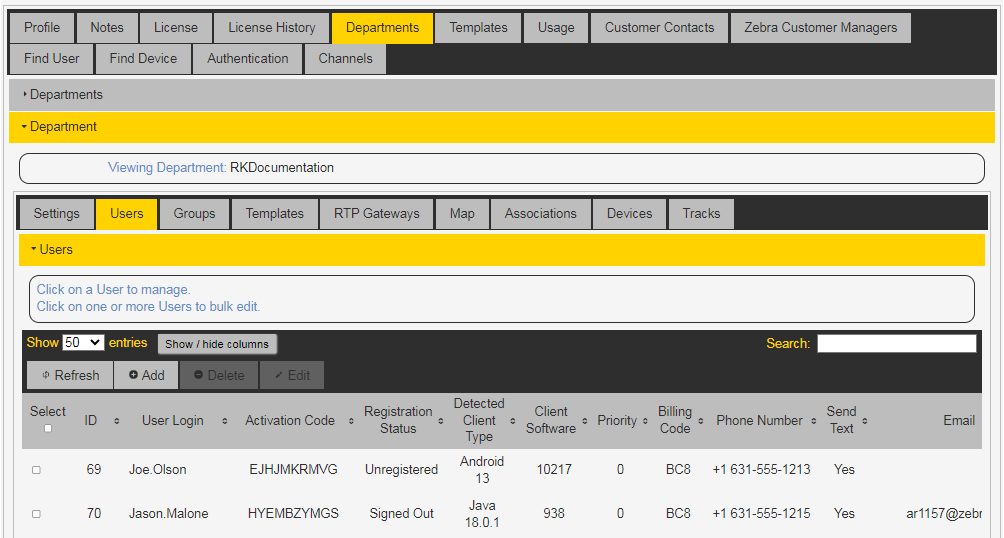Open the Show entries count dropdown
The width and height of the screenshot is (1004, 538).
click(83, 343)
